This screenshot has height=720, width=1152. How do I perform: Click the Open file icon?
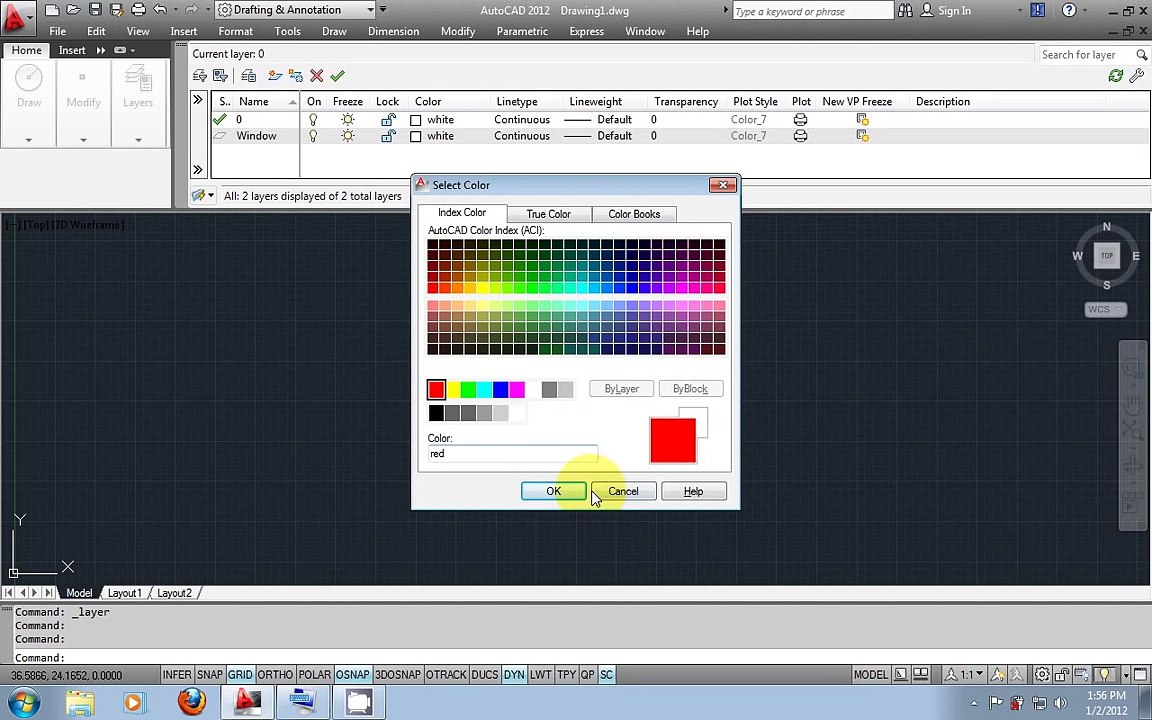(73, 10)
